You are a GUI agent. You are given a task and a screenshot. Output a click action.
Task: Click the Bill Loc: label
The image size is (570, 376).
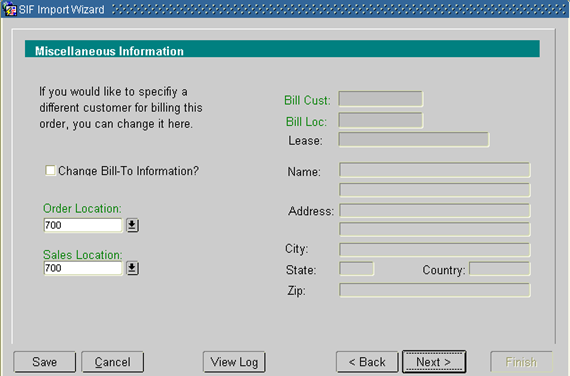tap(306, 121)
